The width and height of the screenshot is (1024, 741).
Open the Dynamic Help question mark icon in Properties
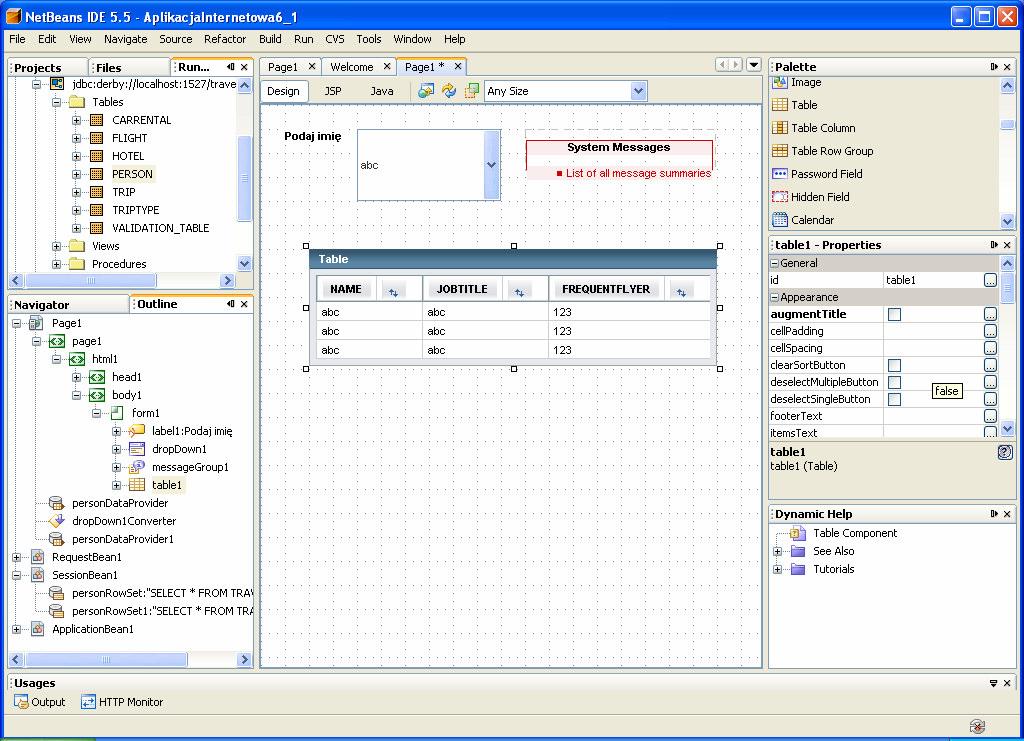[x=1005, y=452]
